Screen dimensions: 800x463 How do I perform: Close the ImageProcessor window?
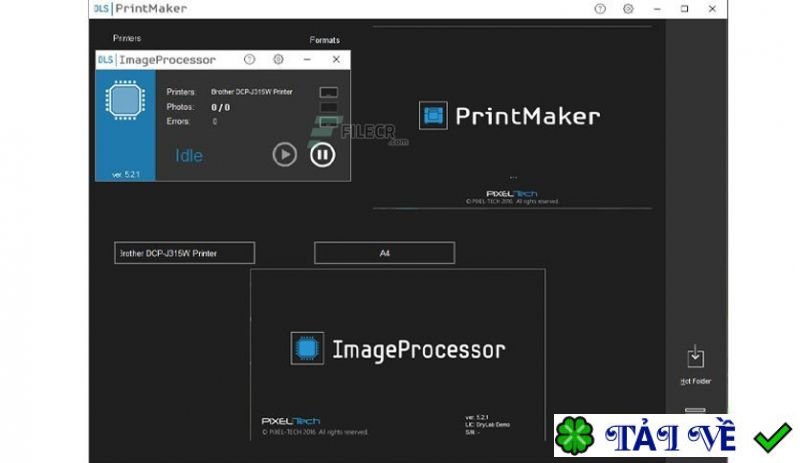[336, 60]
